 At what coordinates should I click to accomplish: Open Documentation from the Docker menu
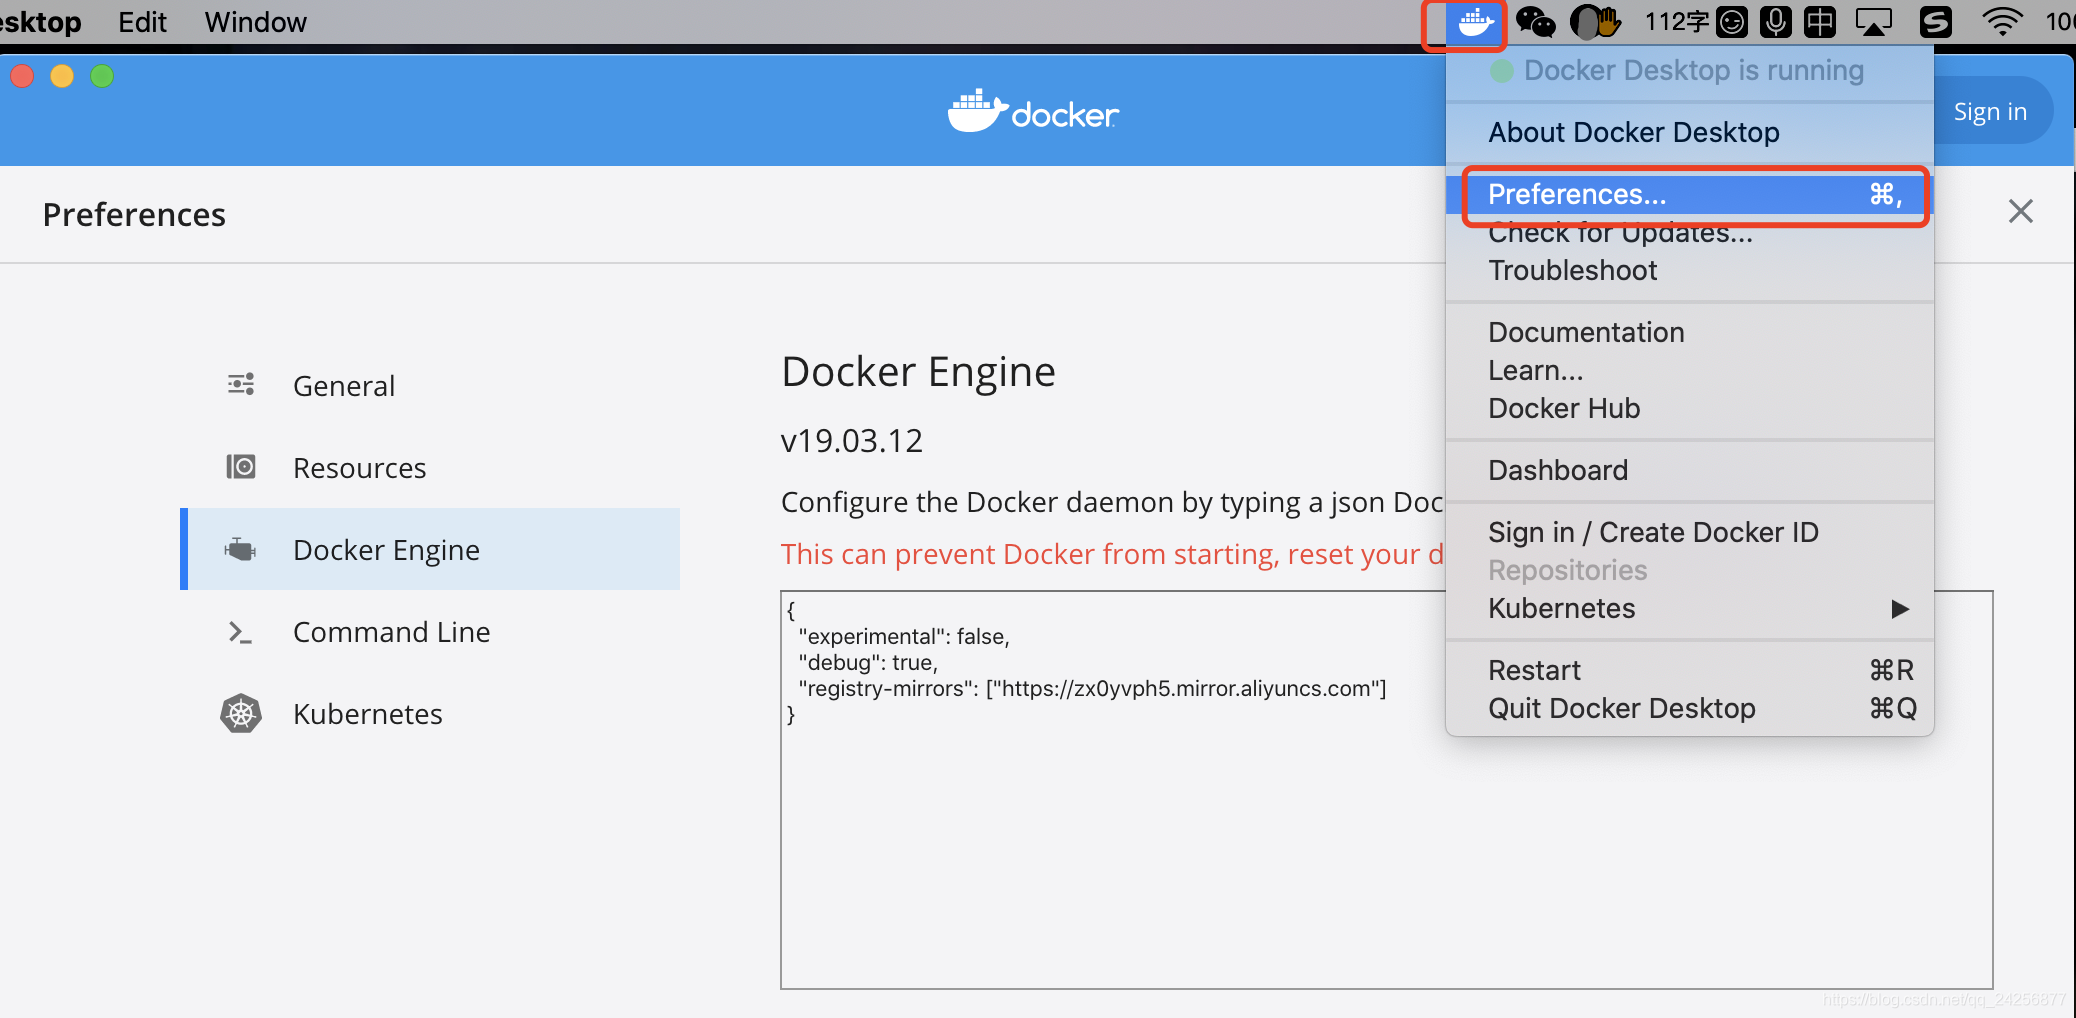pos(1690,332)
